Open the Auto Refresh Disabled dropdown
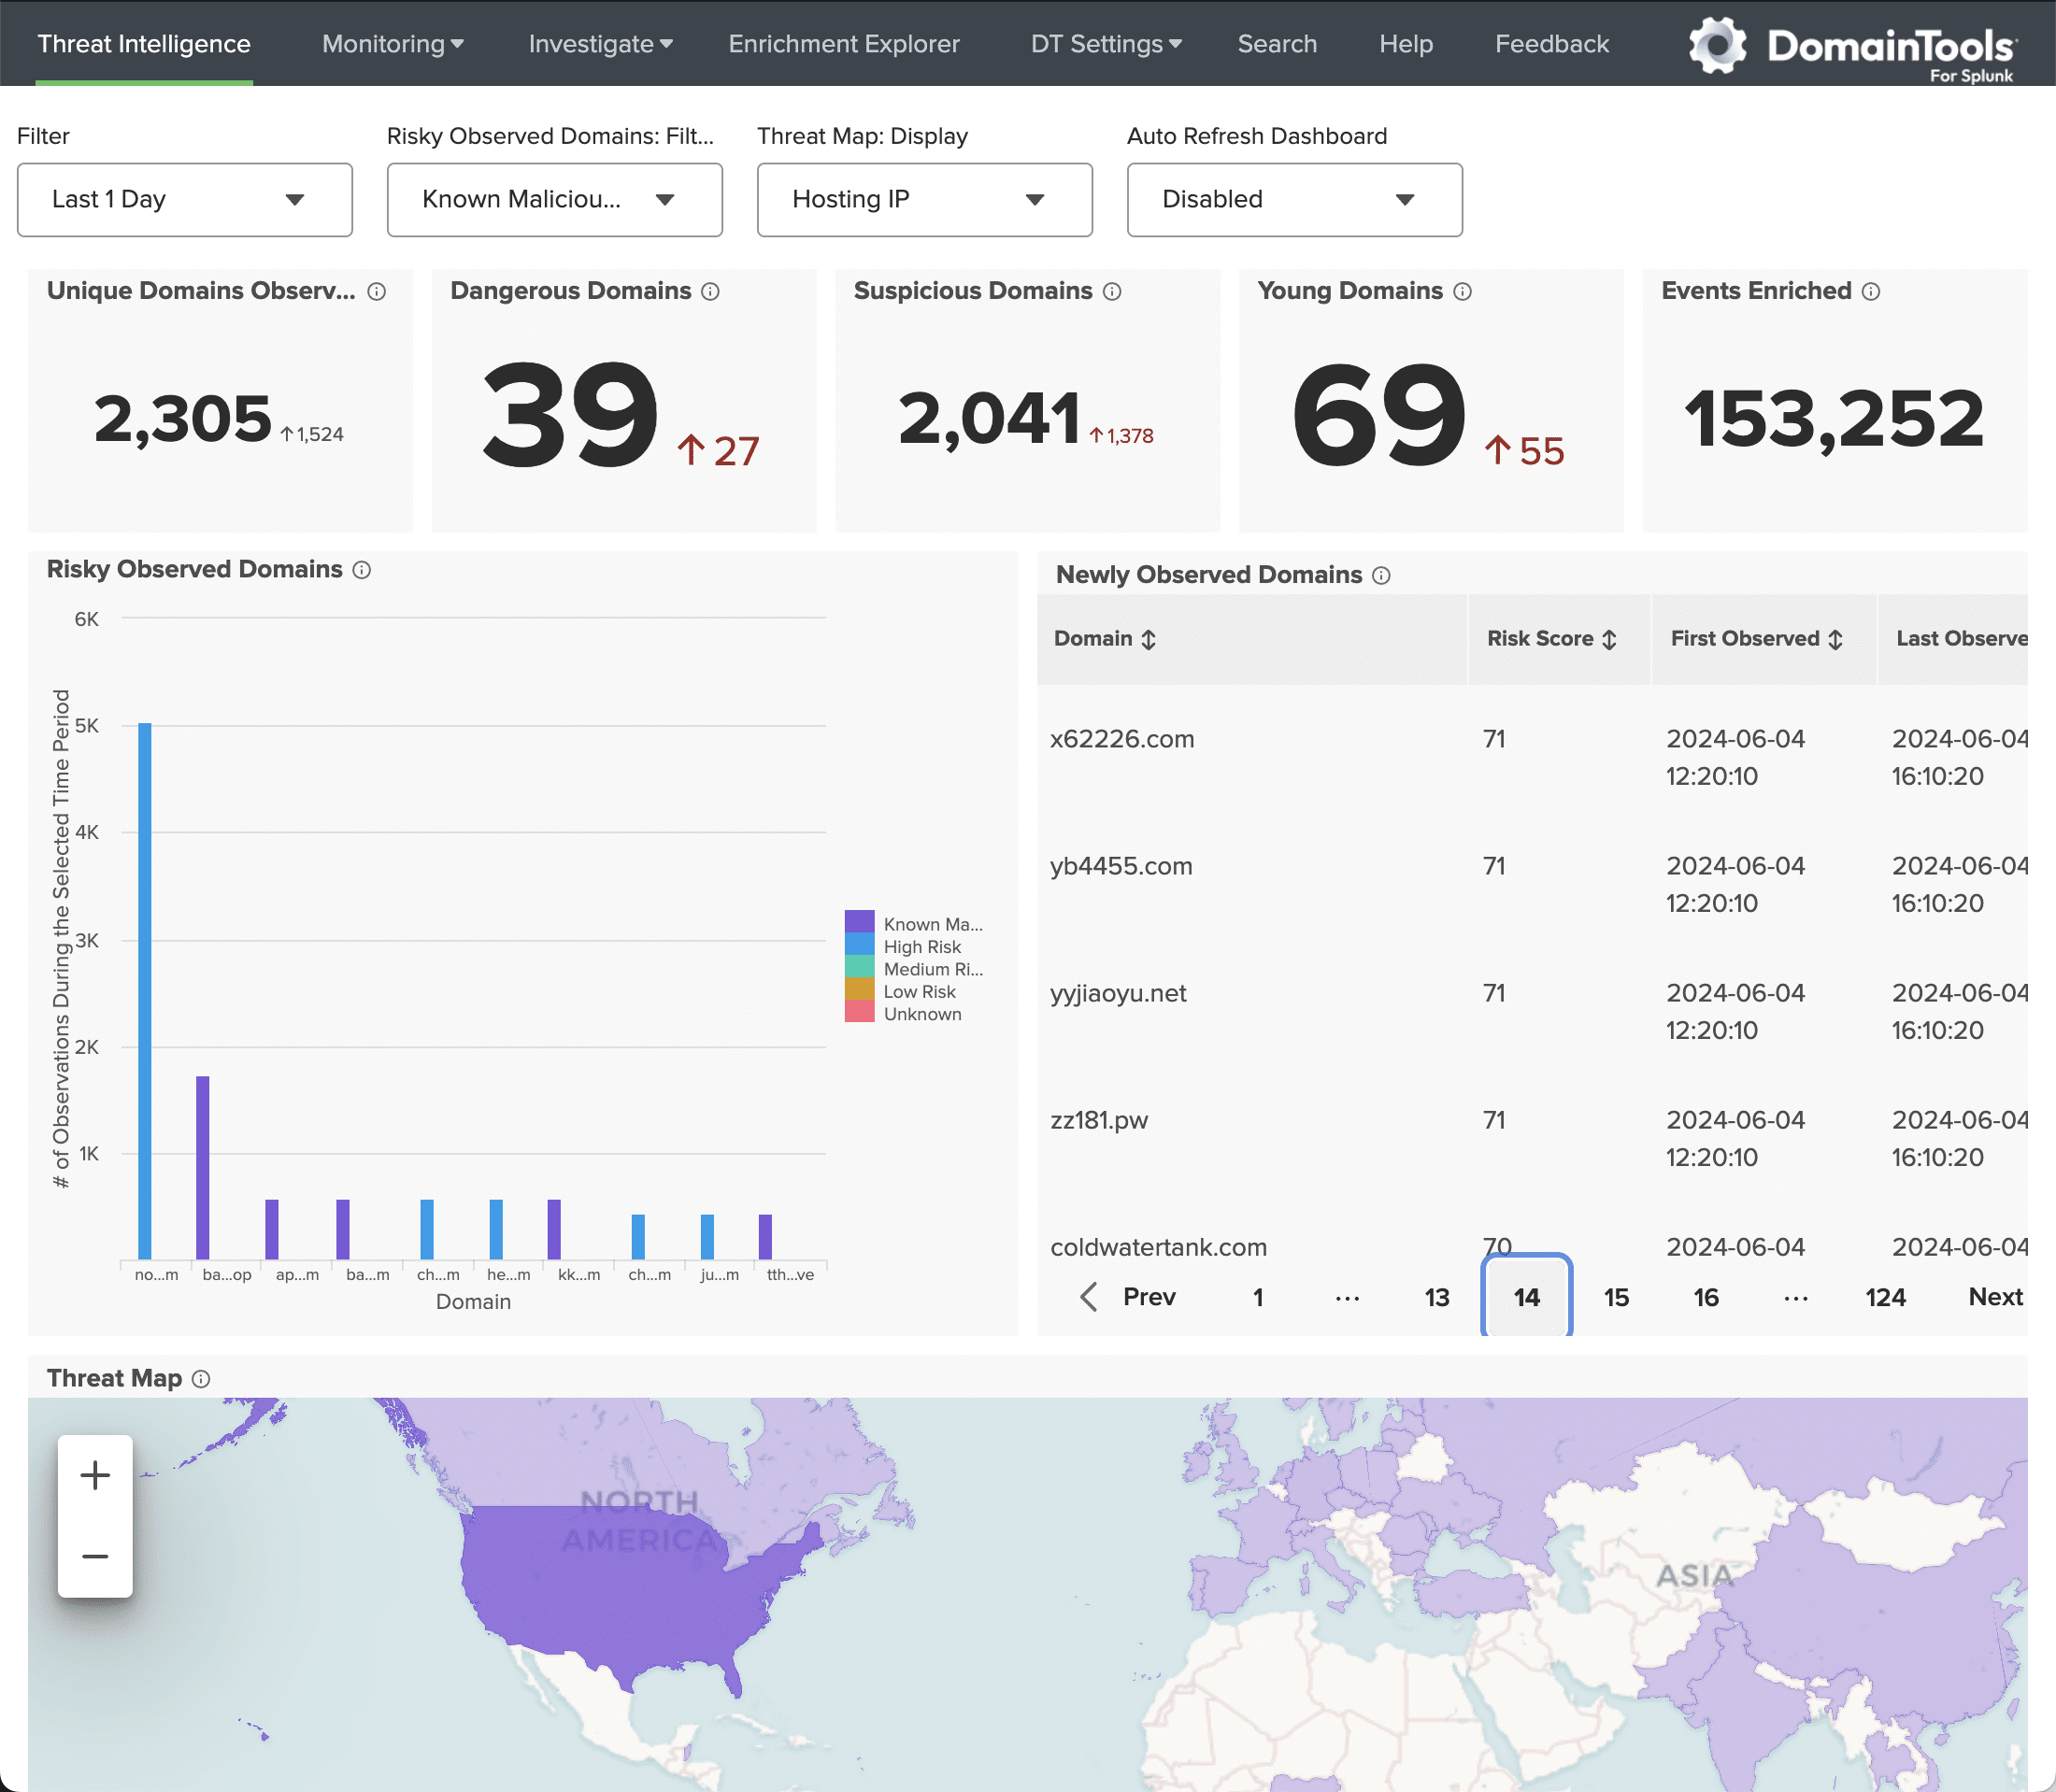Screen dimensions: 2056x1792 click(1294, 200)
